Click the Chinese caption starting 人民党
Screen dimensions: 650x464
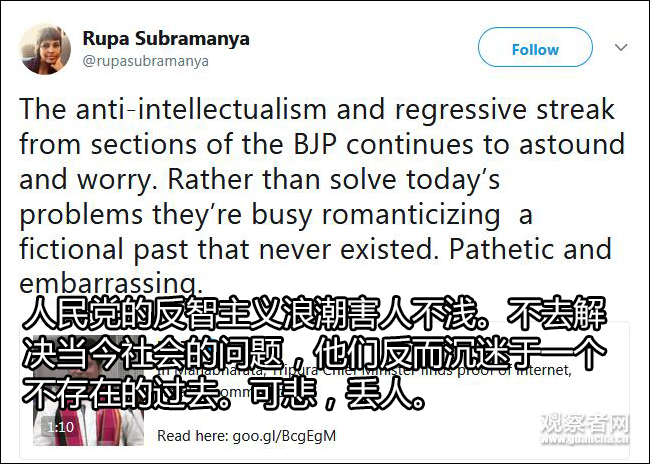(x=318, y=315)
